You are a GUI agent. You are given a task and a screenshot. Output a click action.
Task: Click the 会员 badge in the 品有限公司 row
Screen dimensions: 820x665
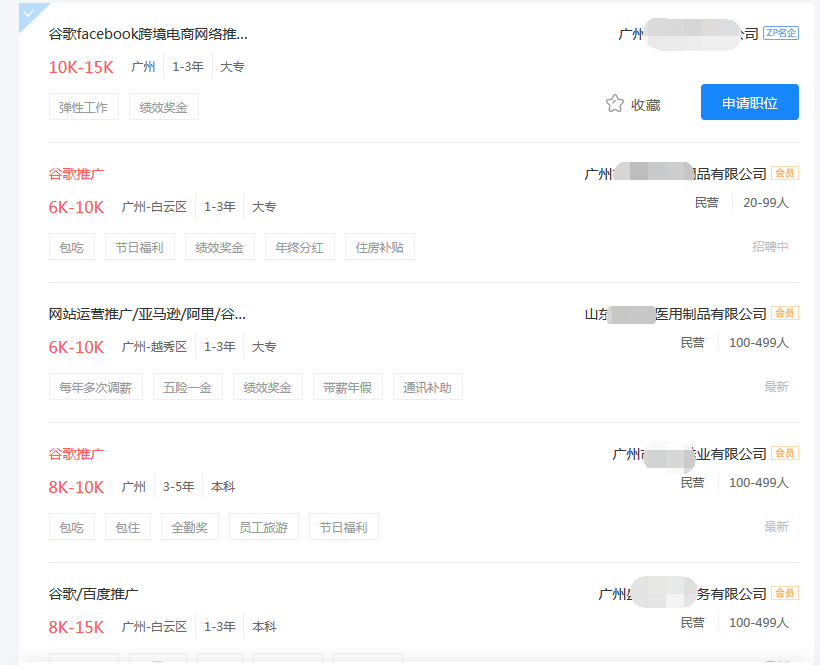[x=784, y=173]
